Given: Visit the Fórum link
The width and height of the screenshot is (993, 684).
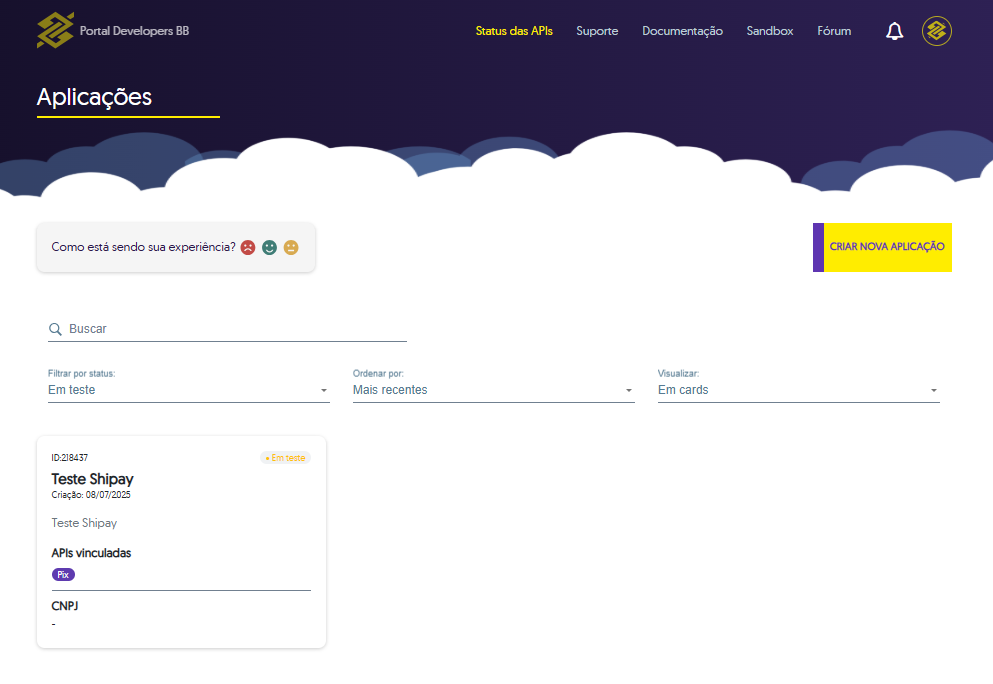Looking at the screenshot, I should pyautogui.click(x=833, y=31).
